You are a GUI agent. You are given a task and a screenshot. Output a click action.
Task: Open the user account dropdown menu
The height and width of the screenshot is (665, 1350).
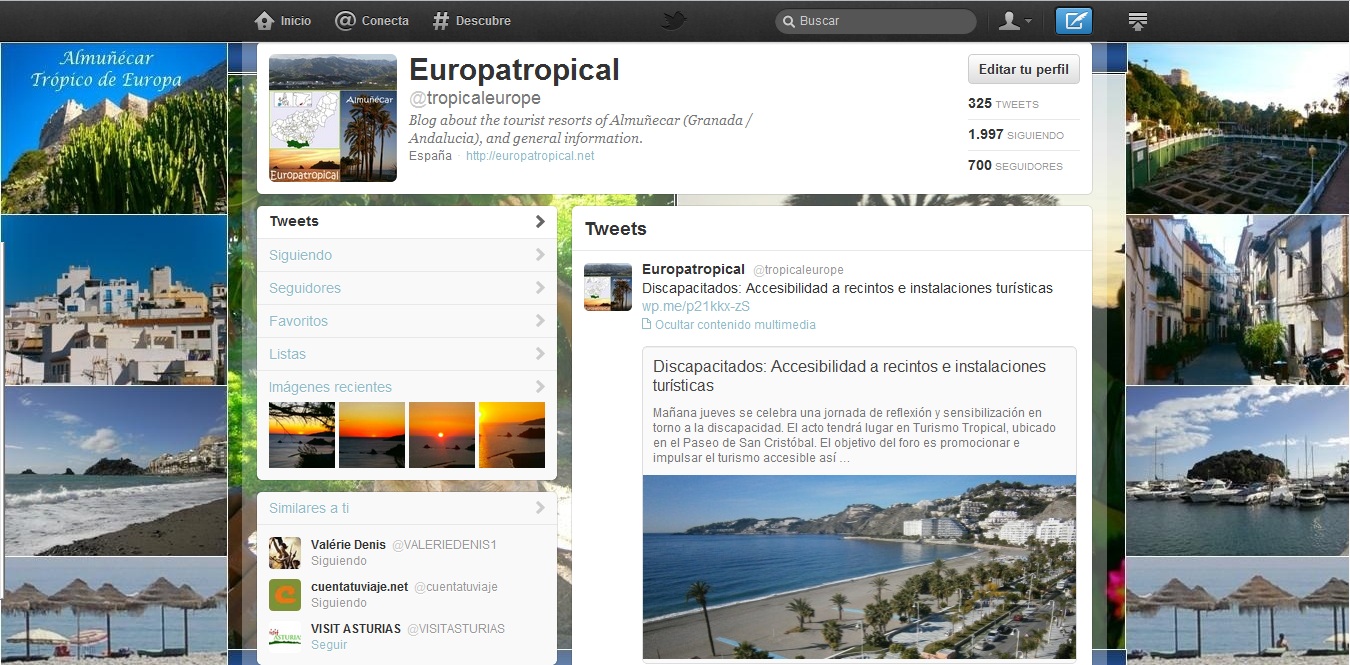click(x=1015, y=21)
